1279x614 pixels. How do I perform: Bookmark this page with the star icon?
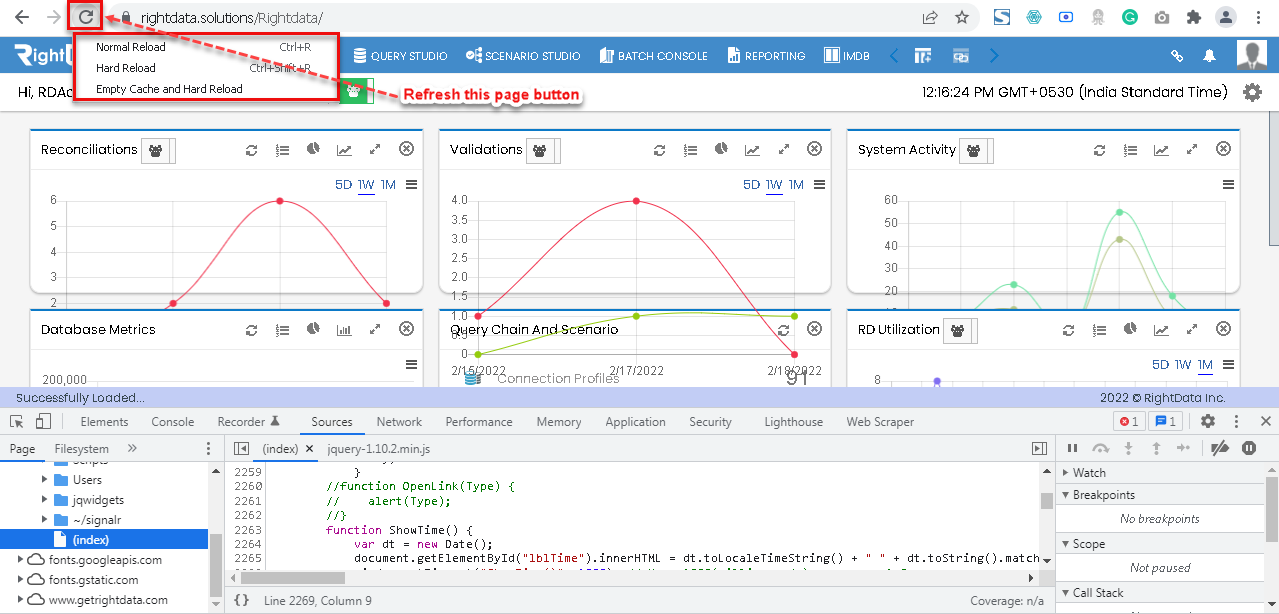pyautogui.click(x=961, y=17)
